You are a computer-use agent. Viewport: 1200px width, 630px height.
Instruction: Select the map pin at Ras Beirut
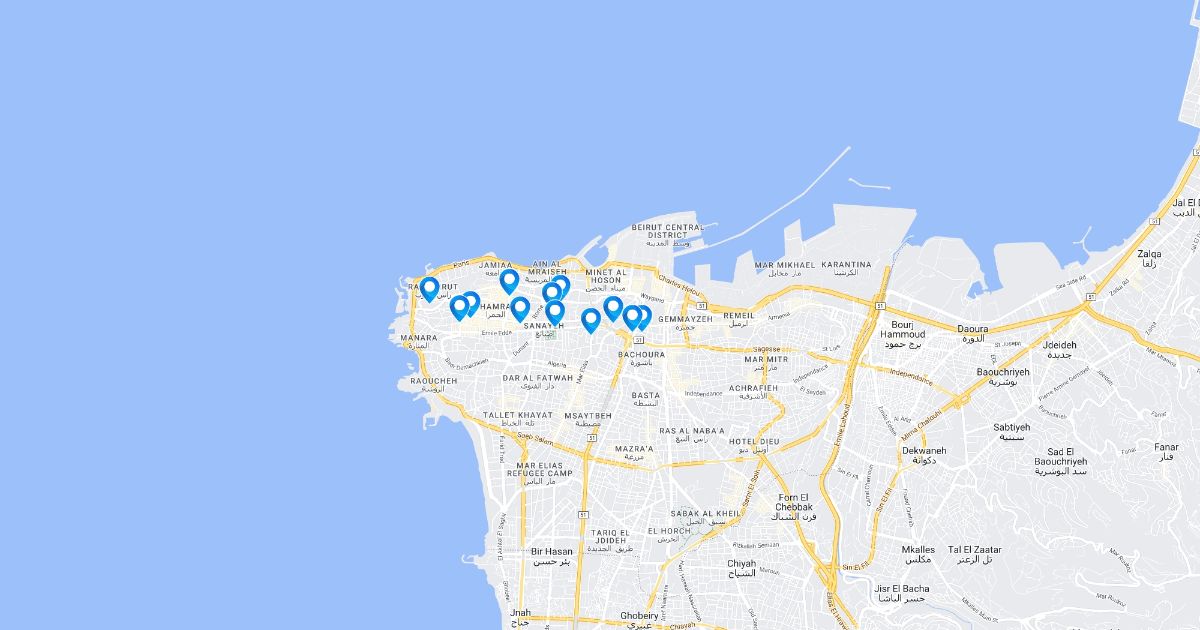coord(430,289)
